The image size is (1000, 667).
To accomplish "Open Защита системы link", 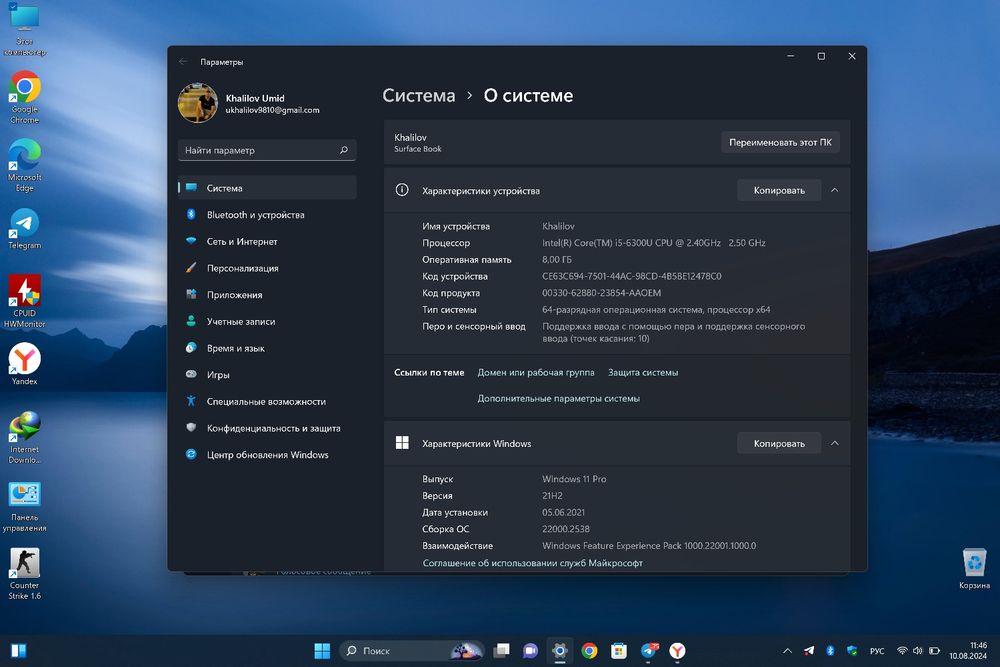I will (643, 373).
